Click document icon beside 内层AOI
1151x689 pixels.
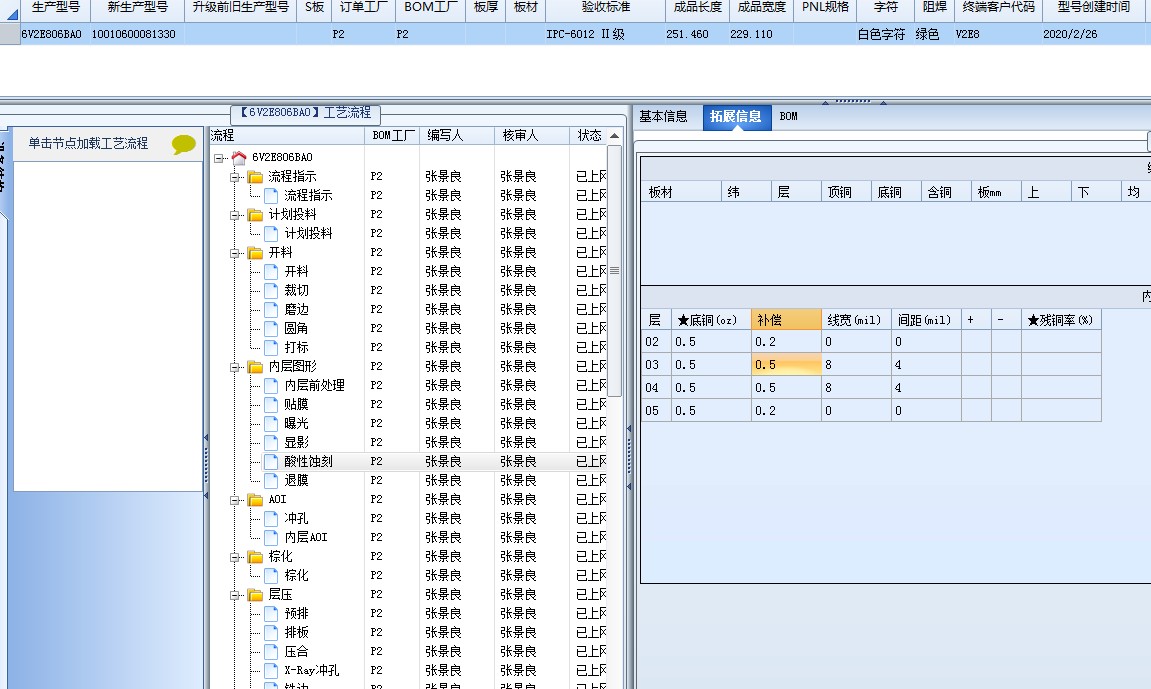click(271, 537)
